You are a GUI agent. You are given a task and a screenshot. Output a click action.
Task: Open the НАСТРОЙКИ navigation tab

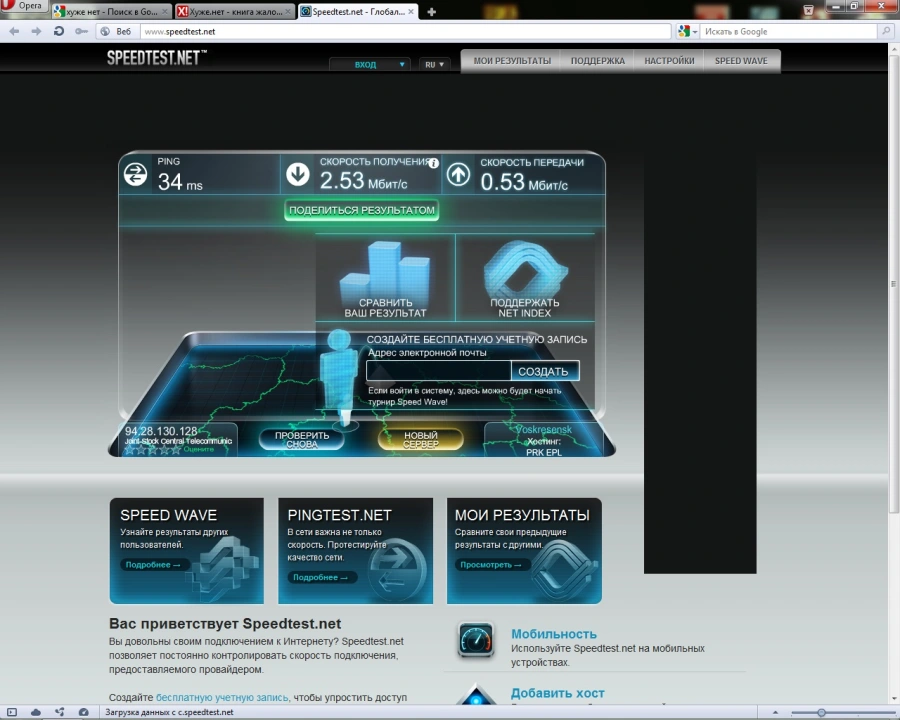[669, 61]
